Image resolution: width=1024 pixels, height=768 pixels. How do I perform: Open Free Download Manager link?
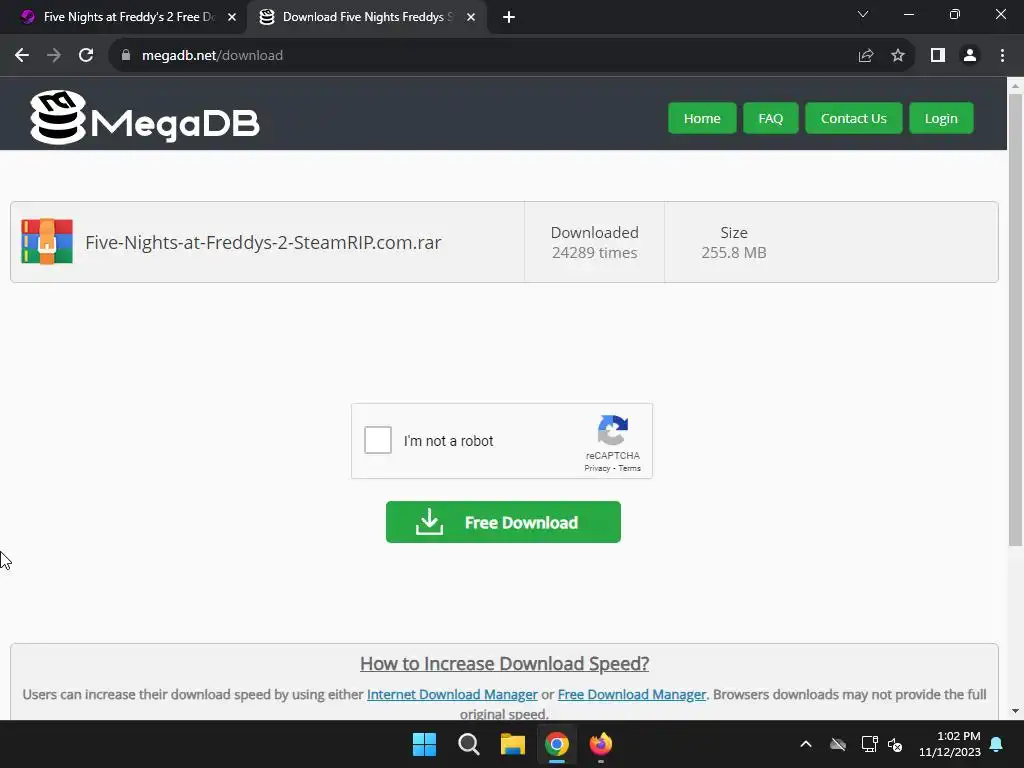click(632, 694)
